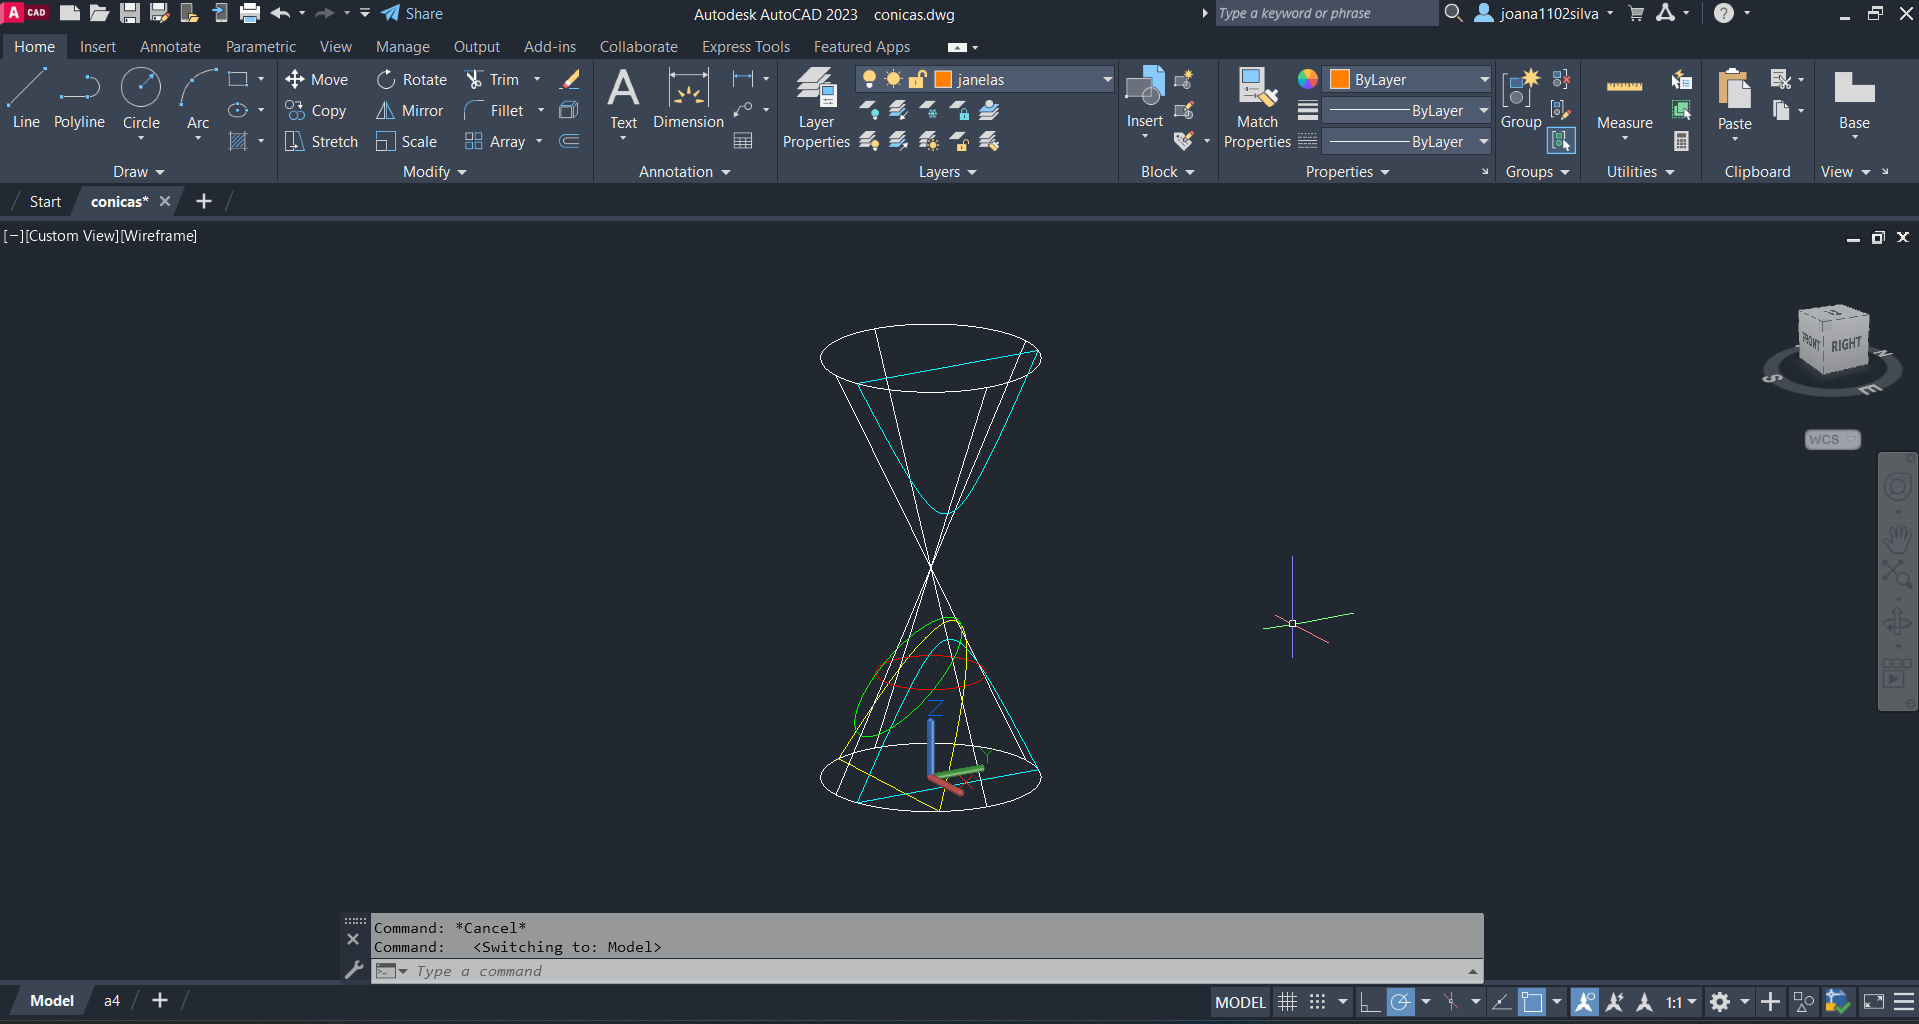1919x1024 pixels.
Task: Expand the Modify panel options
Action: coord(434,172)
